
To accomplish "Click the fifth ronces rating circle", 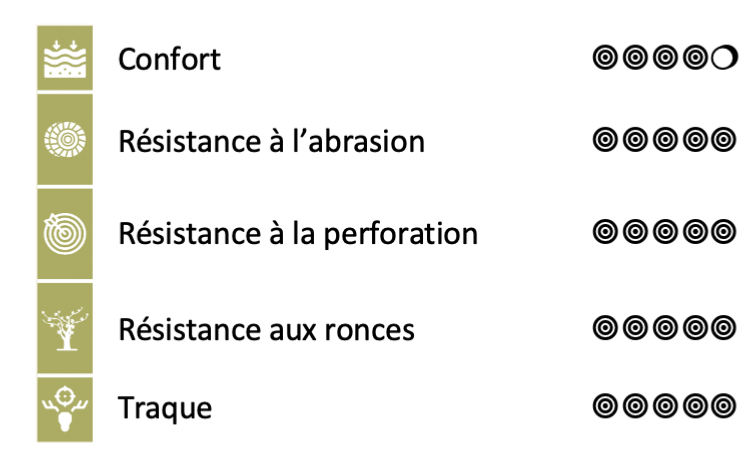I will (x=724, y=328).
